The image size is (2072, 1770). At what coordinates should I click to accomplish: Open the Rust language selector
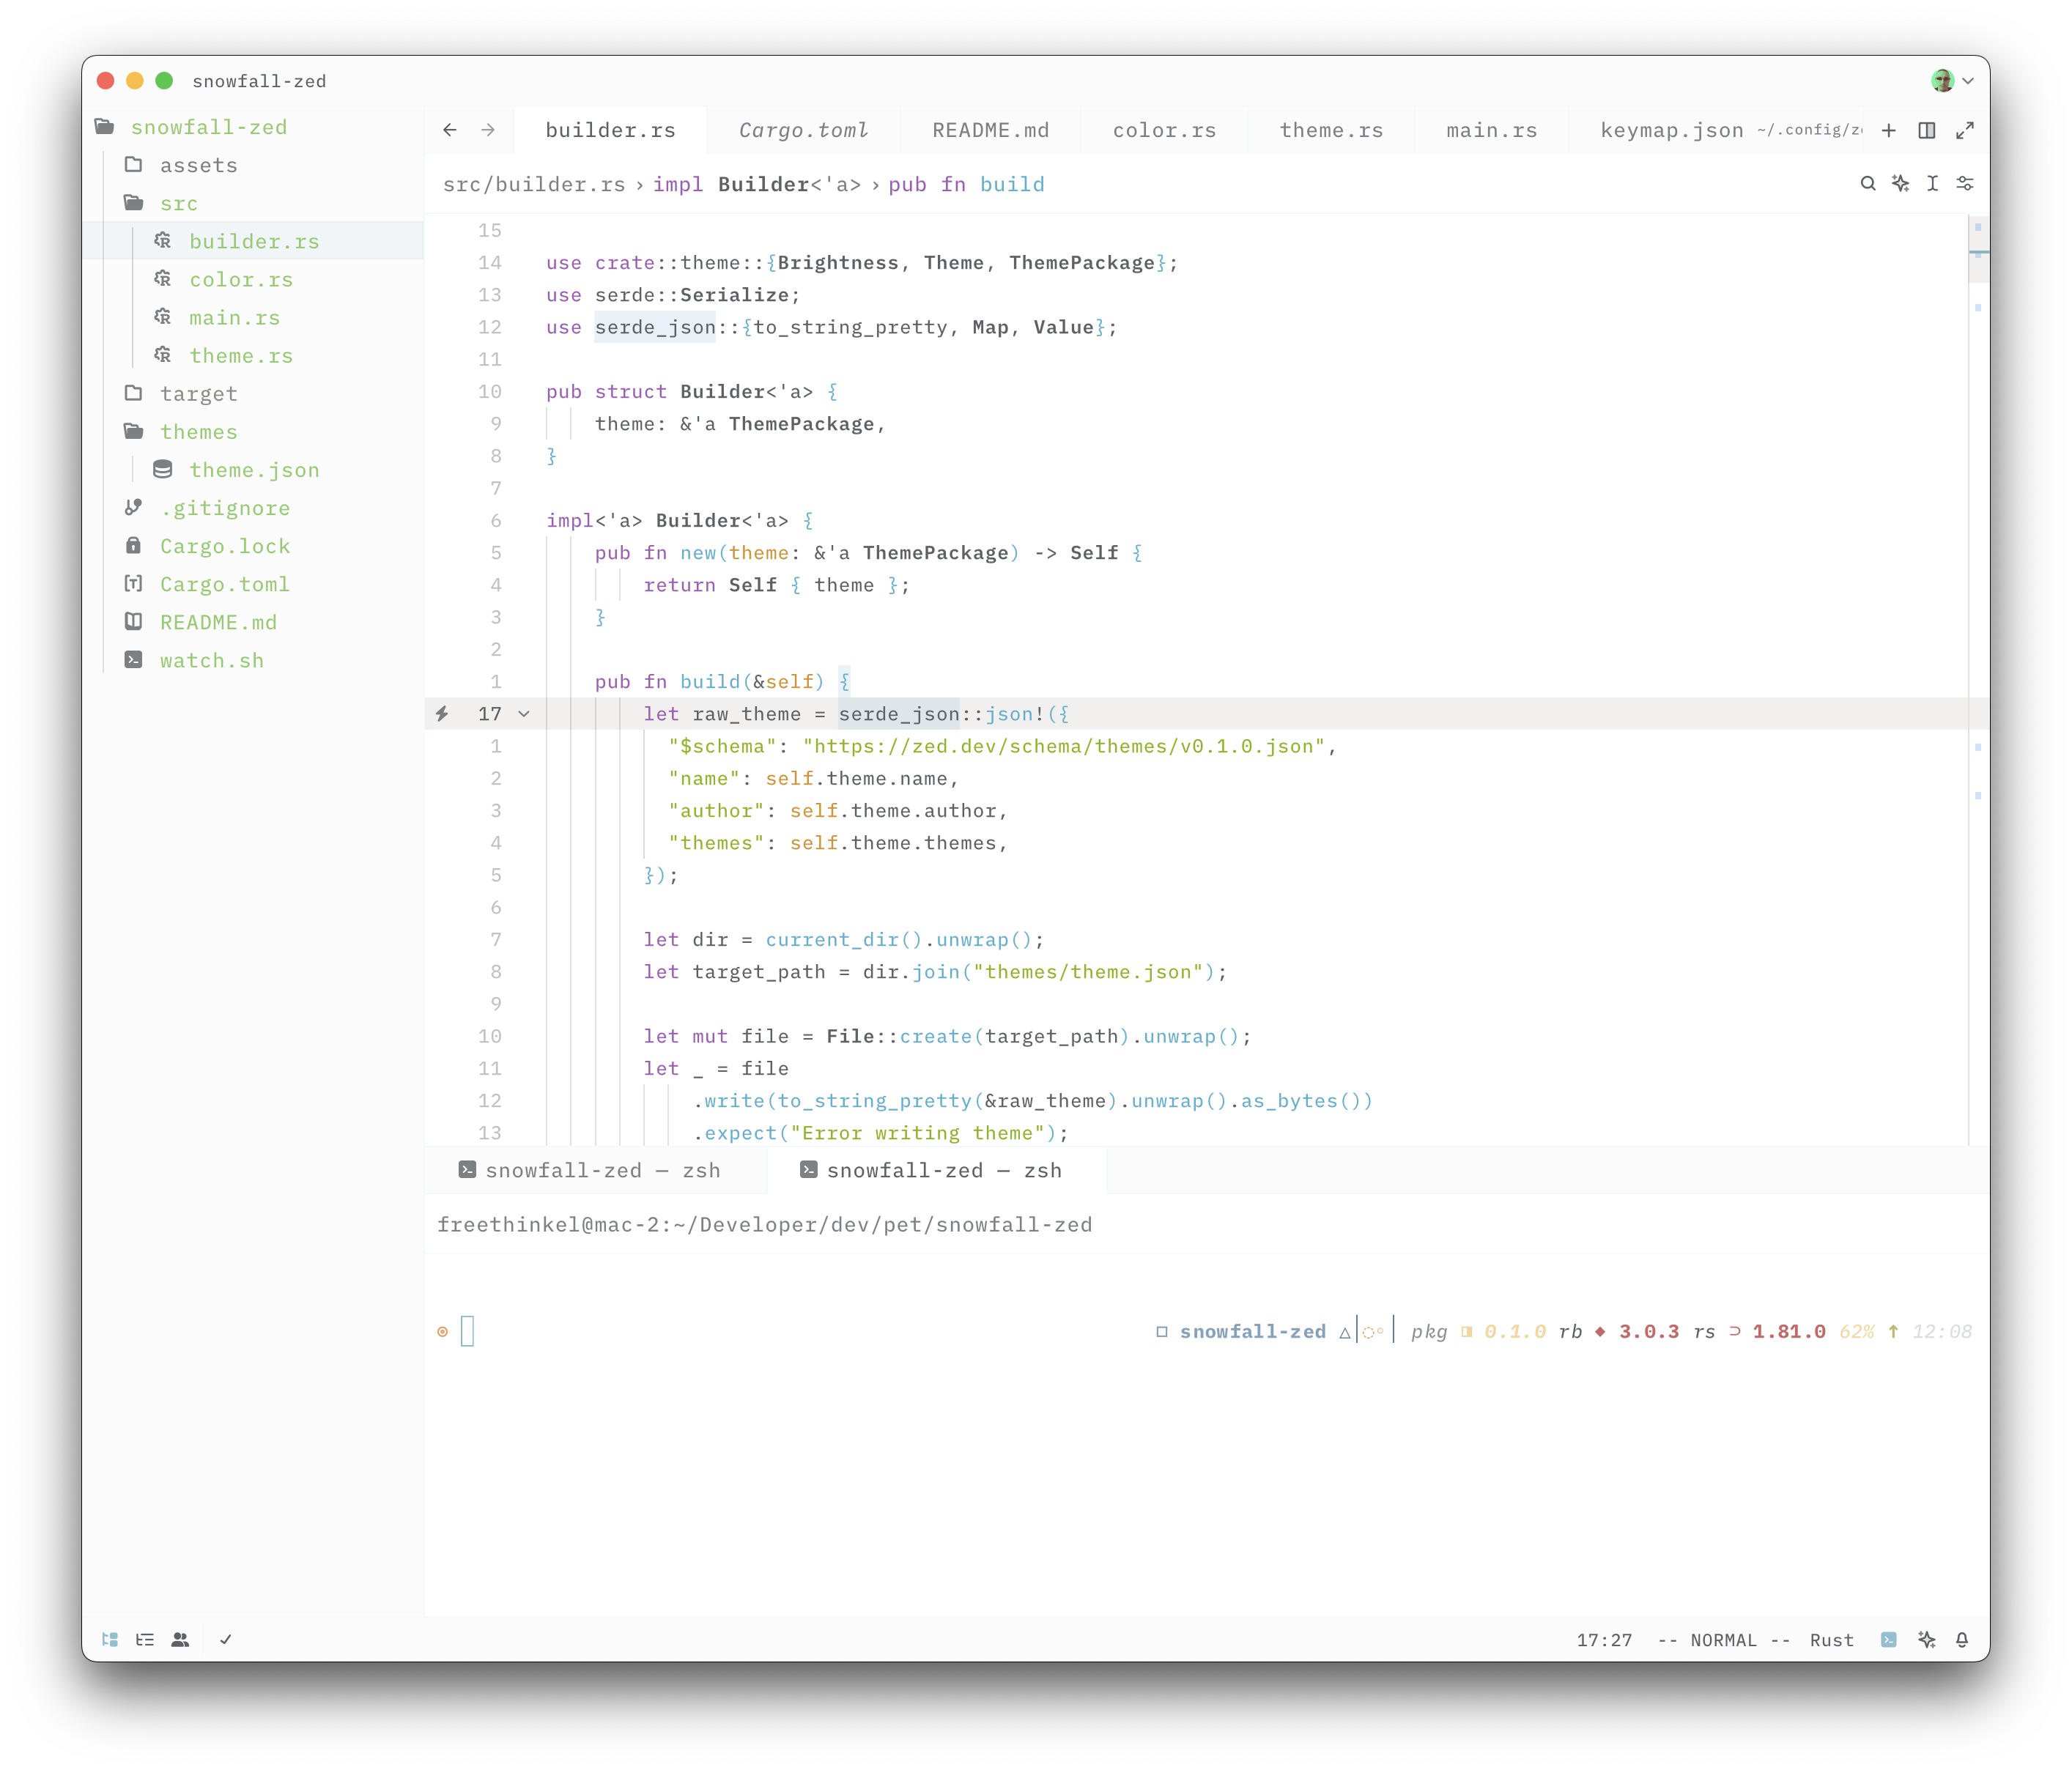[1831, 1640]
